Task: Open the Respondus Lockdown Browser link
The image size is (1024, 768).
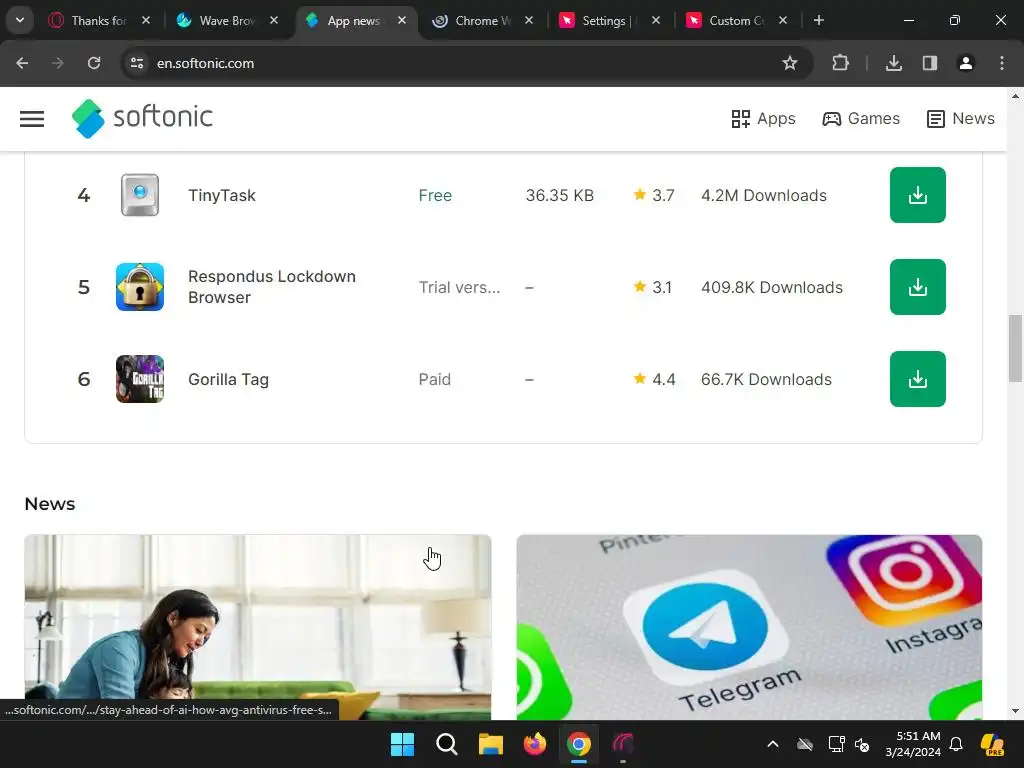Action: coord(272,287)
